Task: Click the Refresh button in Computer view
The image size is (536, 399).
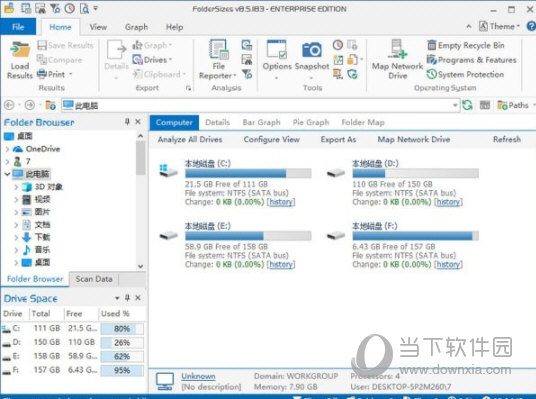Action: [507, 139]
